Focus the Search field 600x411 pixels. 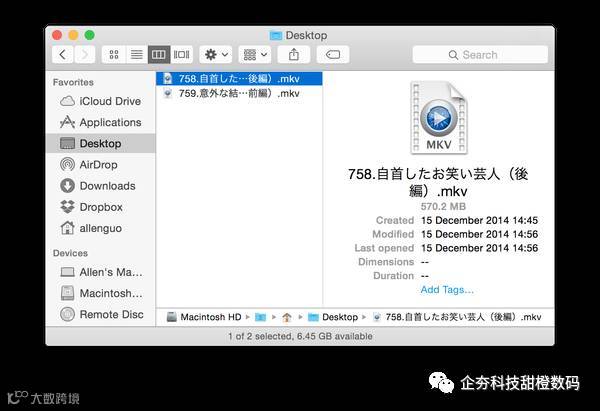pos(480,55)
